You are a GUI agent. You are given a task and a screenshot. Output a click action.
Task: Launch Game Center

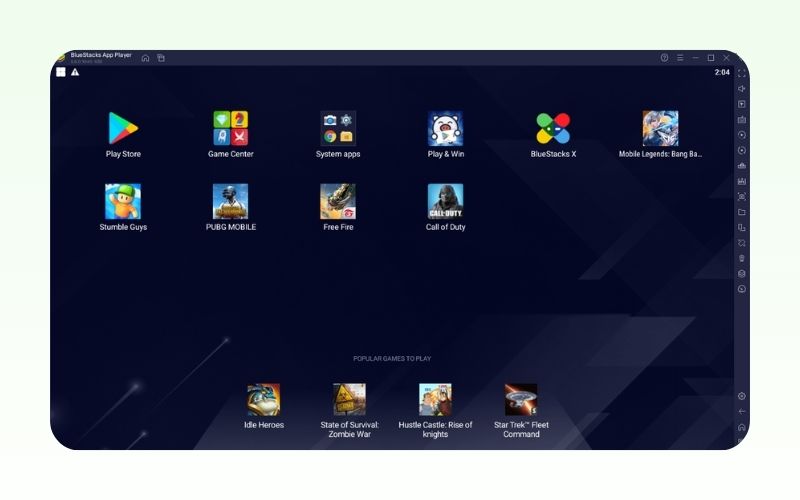231,128
